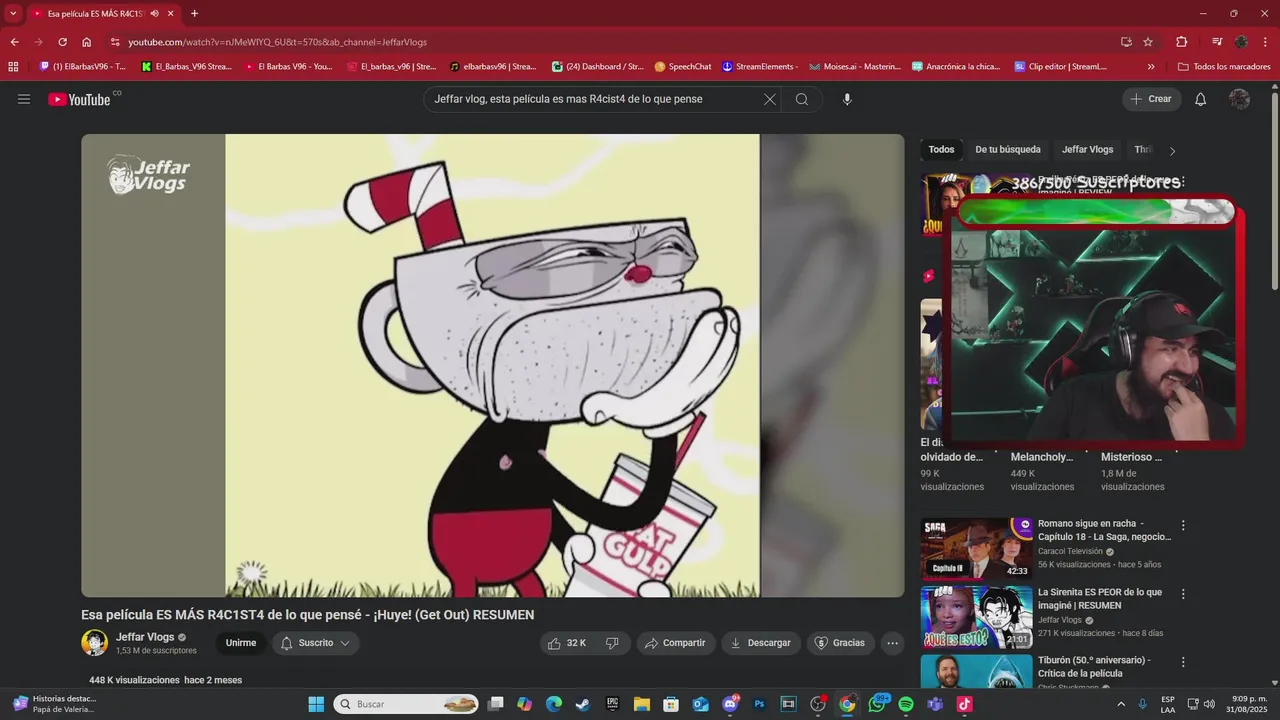Open the Clip editor Streamlabs bookmark
The height and width of the screenshot is (720, 1280).
[1060, 67]
